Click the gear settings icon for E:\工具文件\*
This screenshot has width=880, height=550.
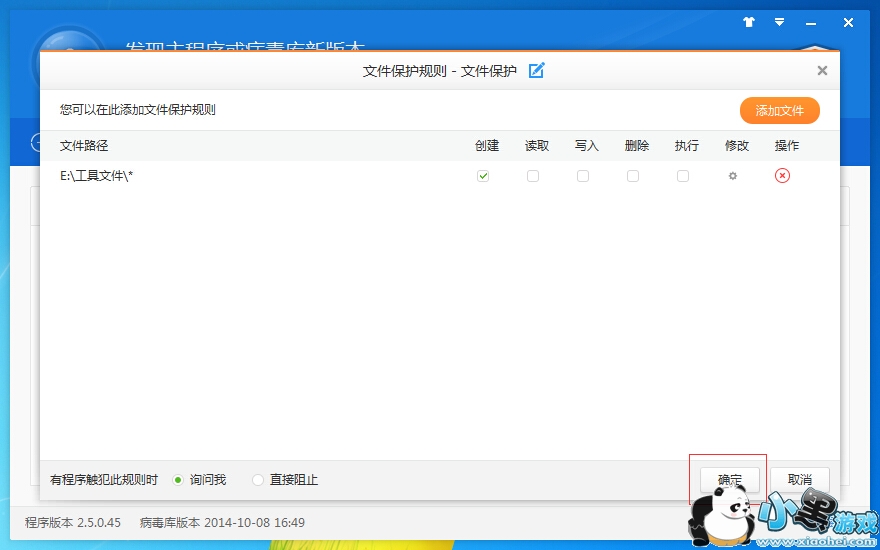coord(732,176)
